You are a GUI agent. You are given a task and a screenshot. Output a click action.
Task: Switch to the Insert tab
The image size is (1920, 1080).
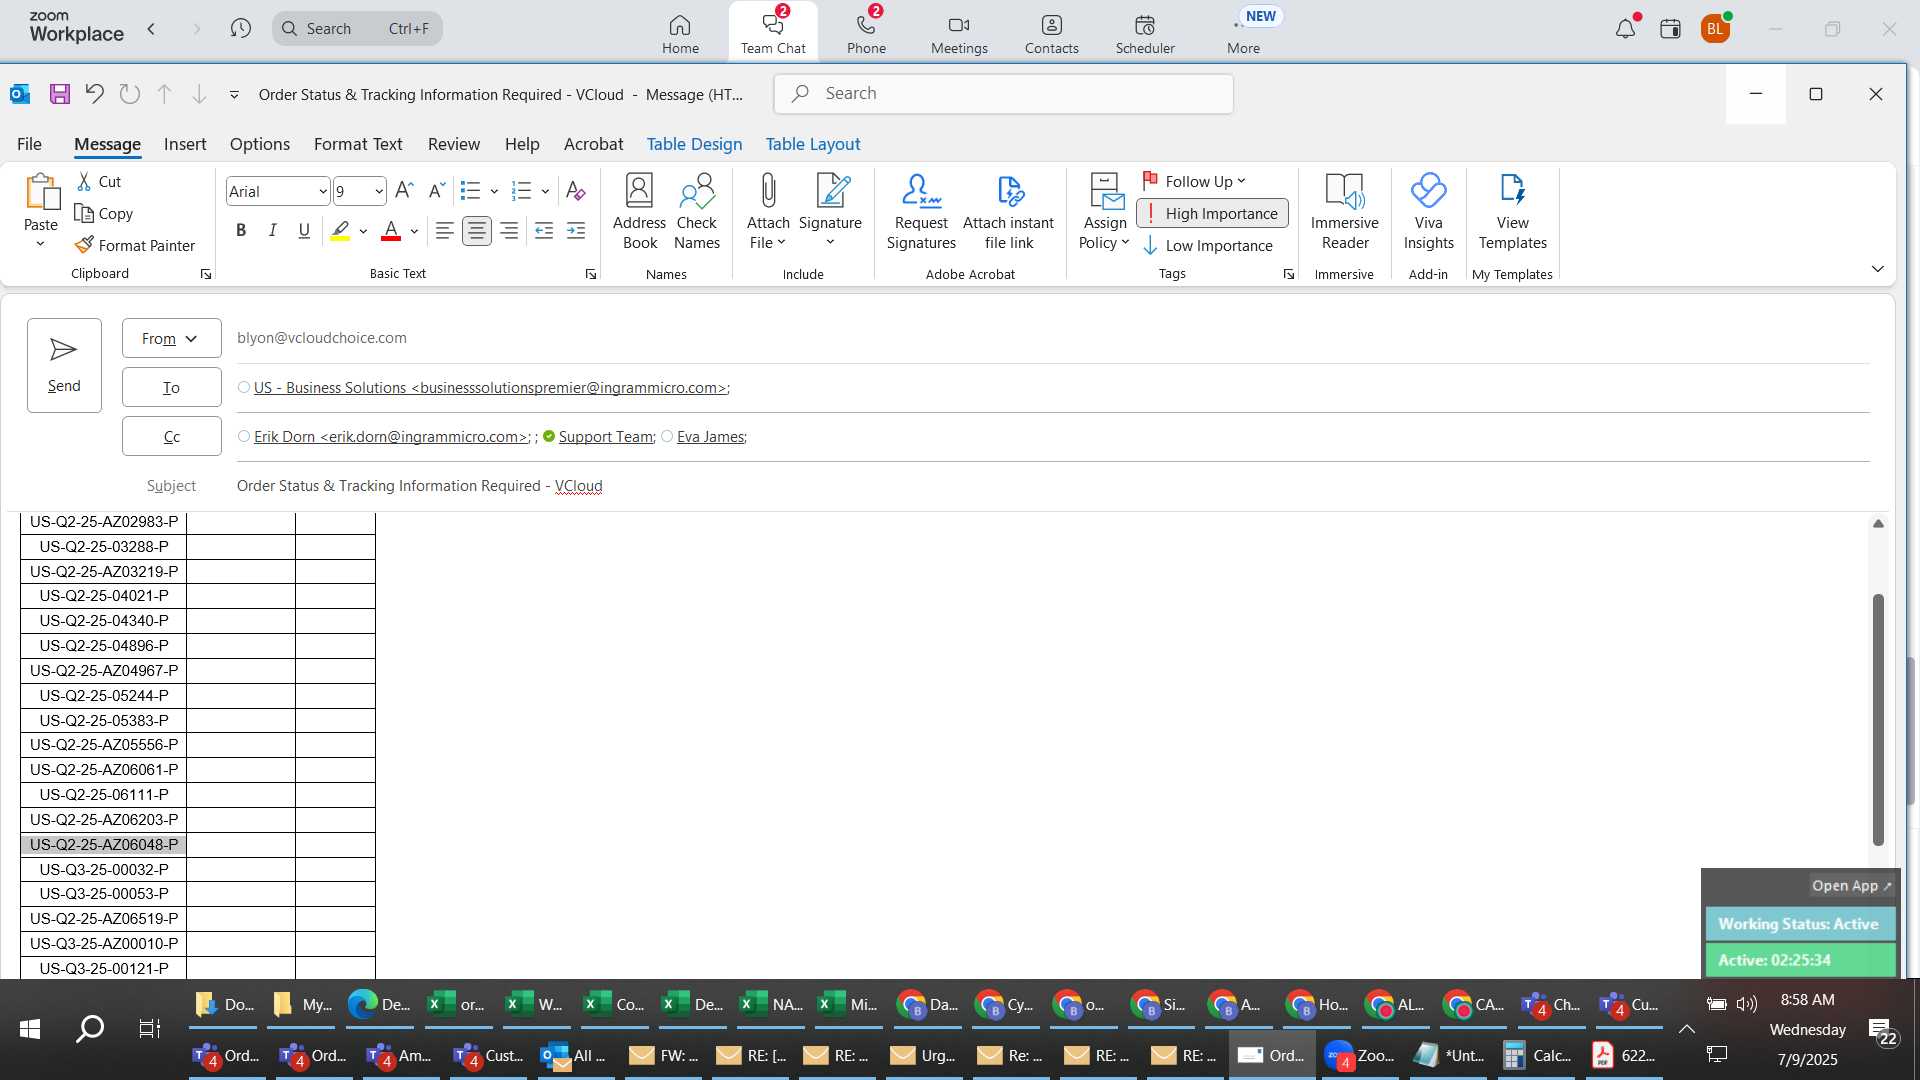(x=185, y=144)
